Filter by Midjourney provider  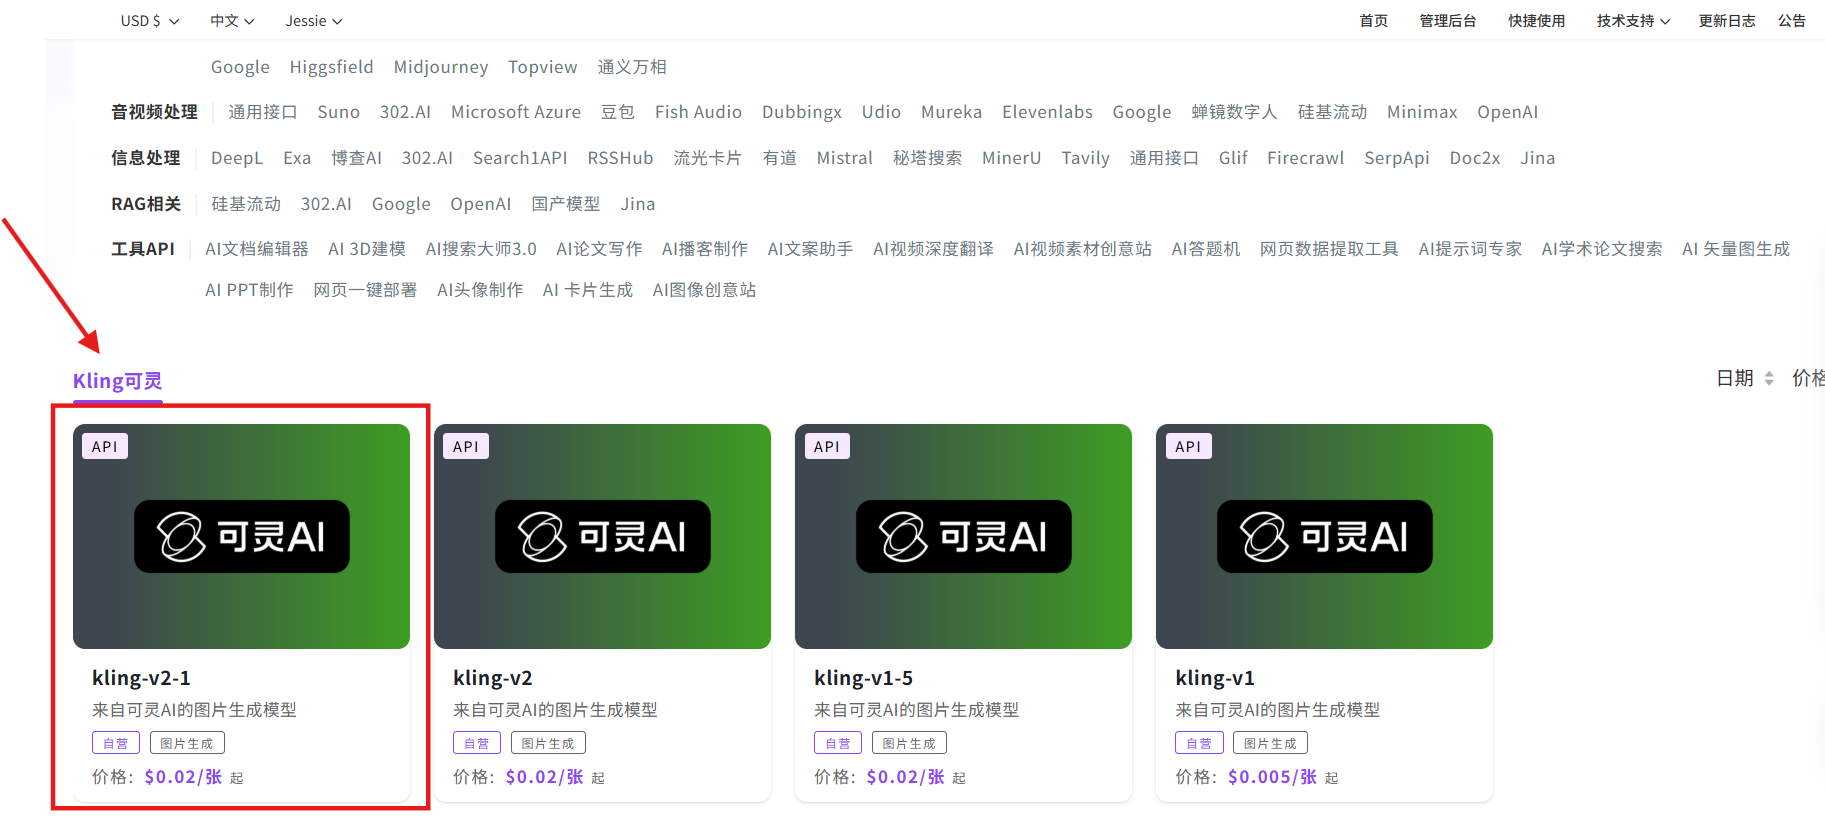tap(441, 67)
